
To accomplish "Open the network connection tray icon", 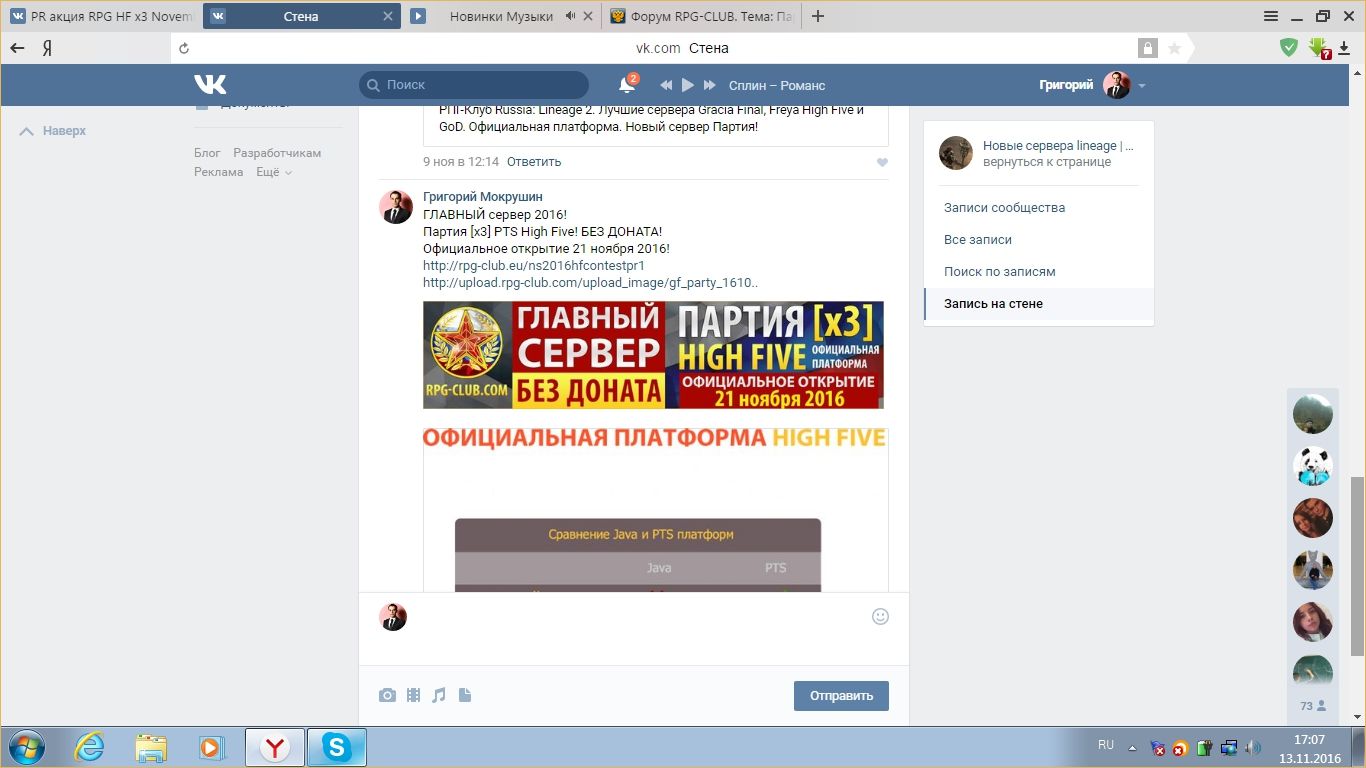I will [1228, 748].
